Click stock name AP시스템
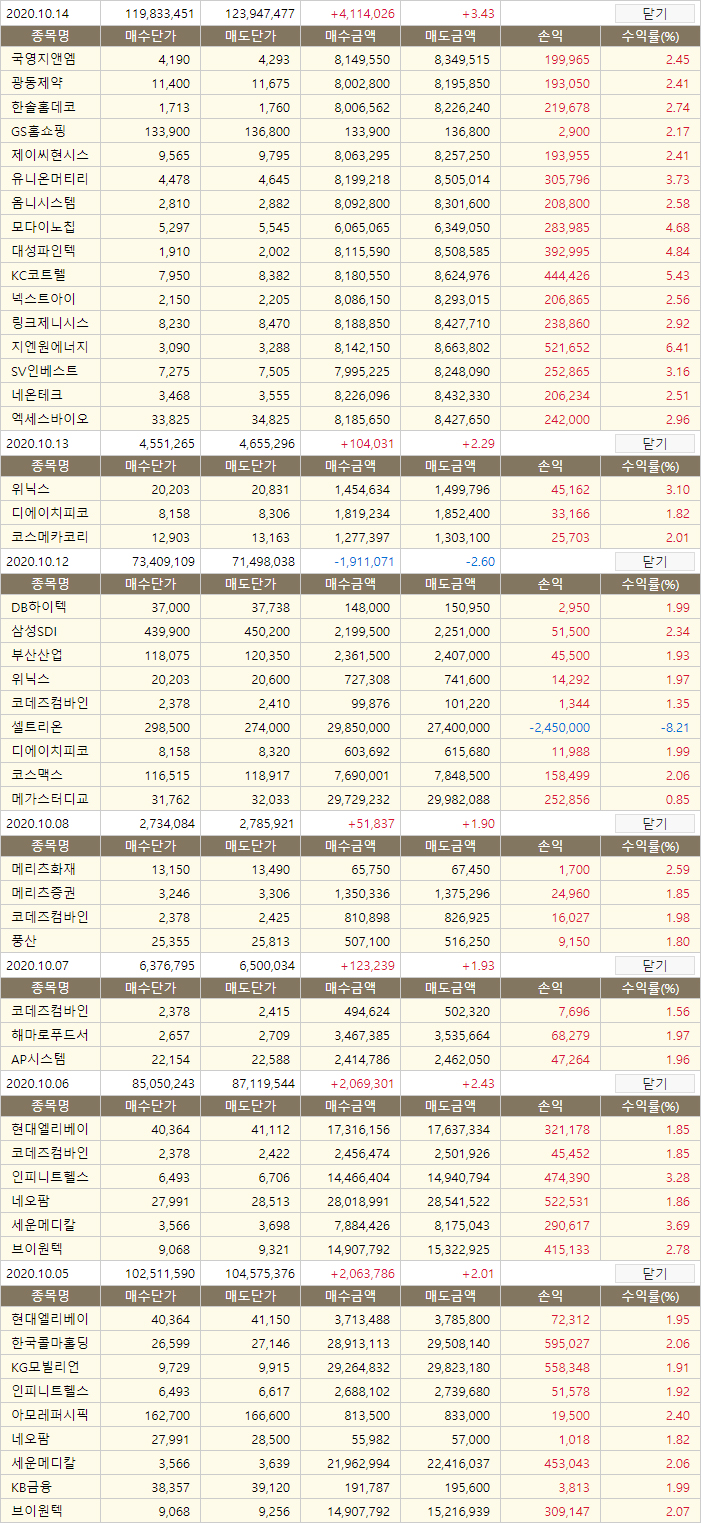Screen dimensions: 701x1523 pos(39,1059)
